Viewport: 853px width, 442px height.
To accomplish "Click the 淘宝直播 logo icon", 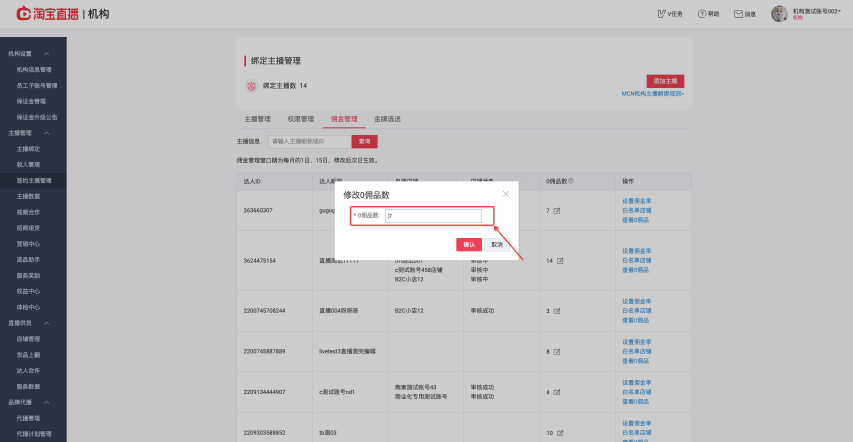I will point(23,14).
